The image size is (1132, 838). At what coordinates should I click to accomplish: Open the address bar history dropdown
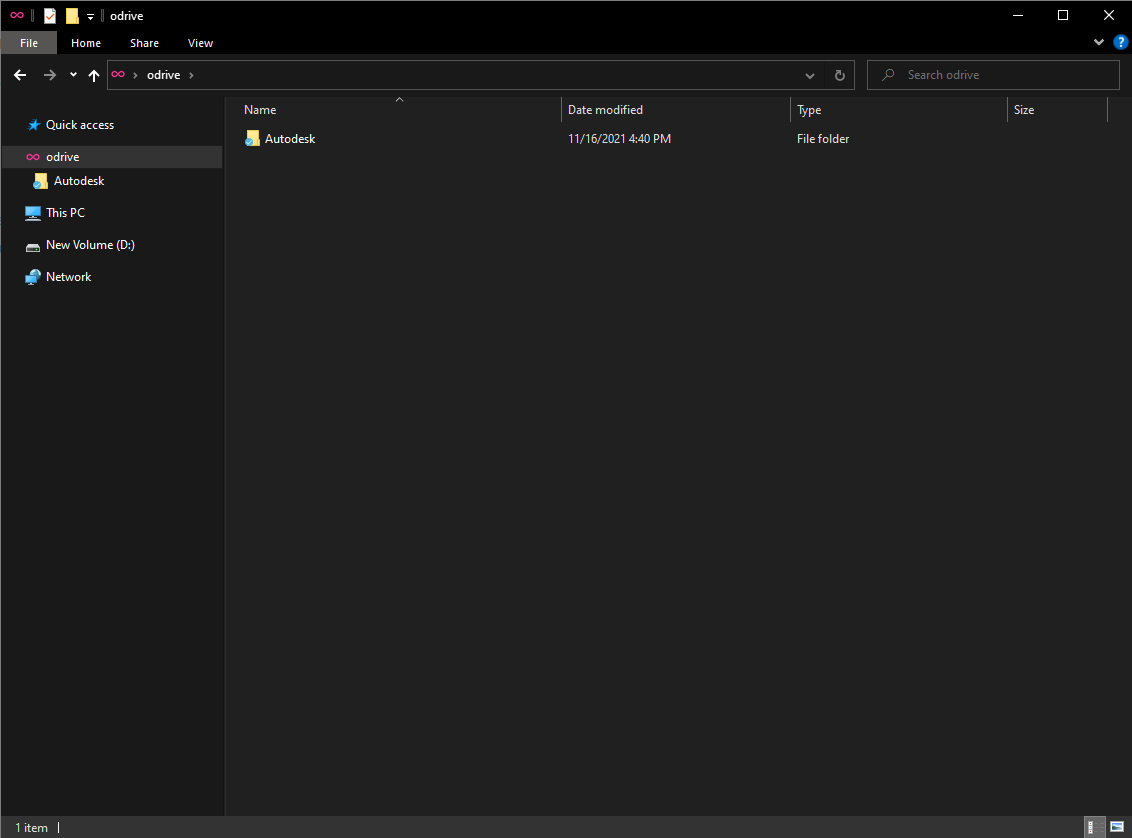point(810,76)
